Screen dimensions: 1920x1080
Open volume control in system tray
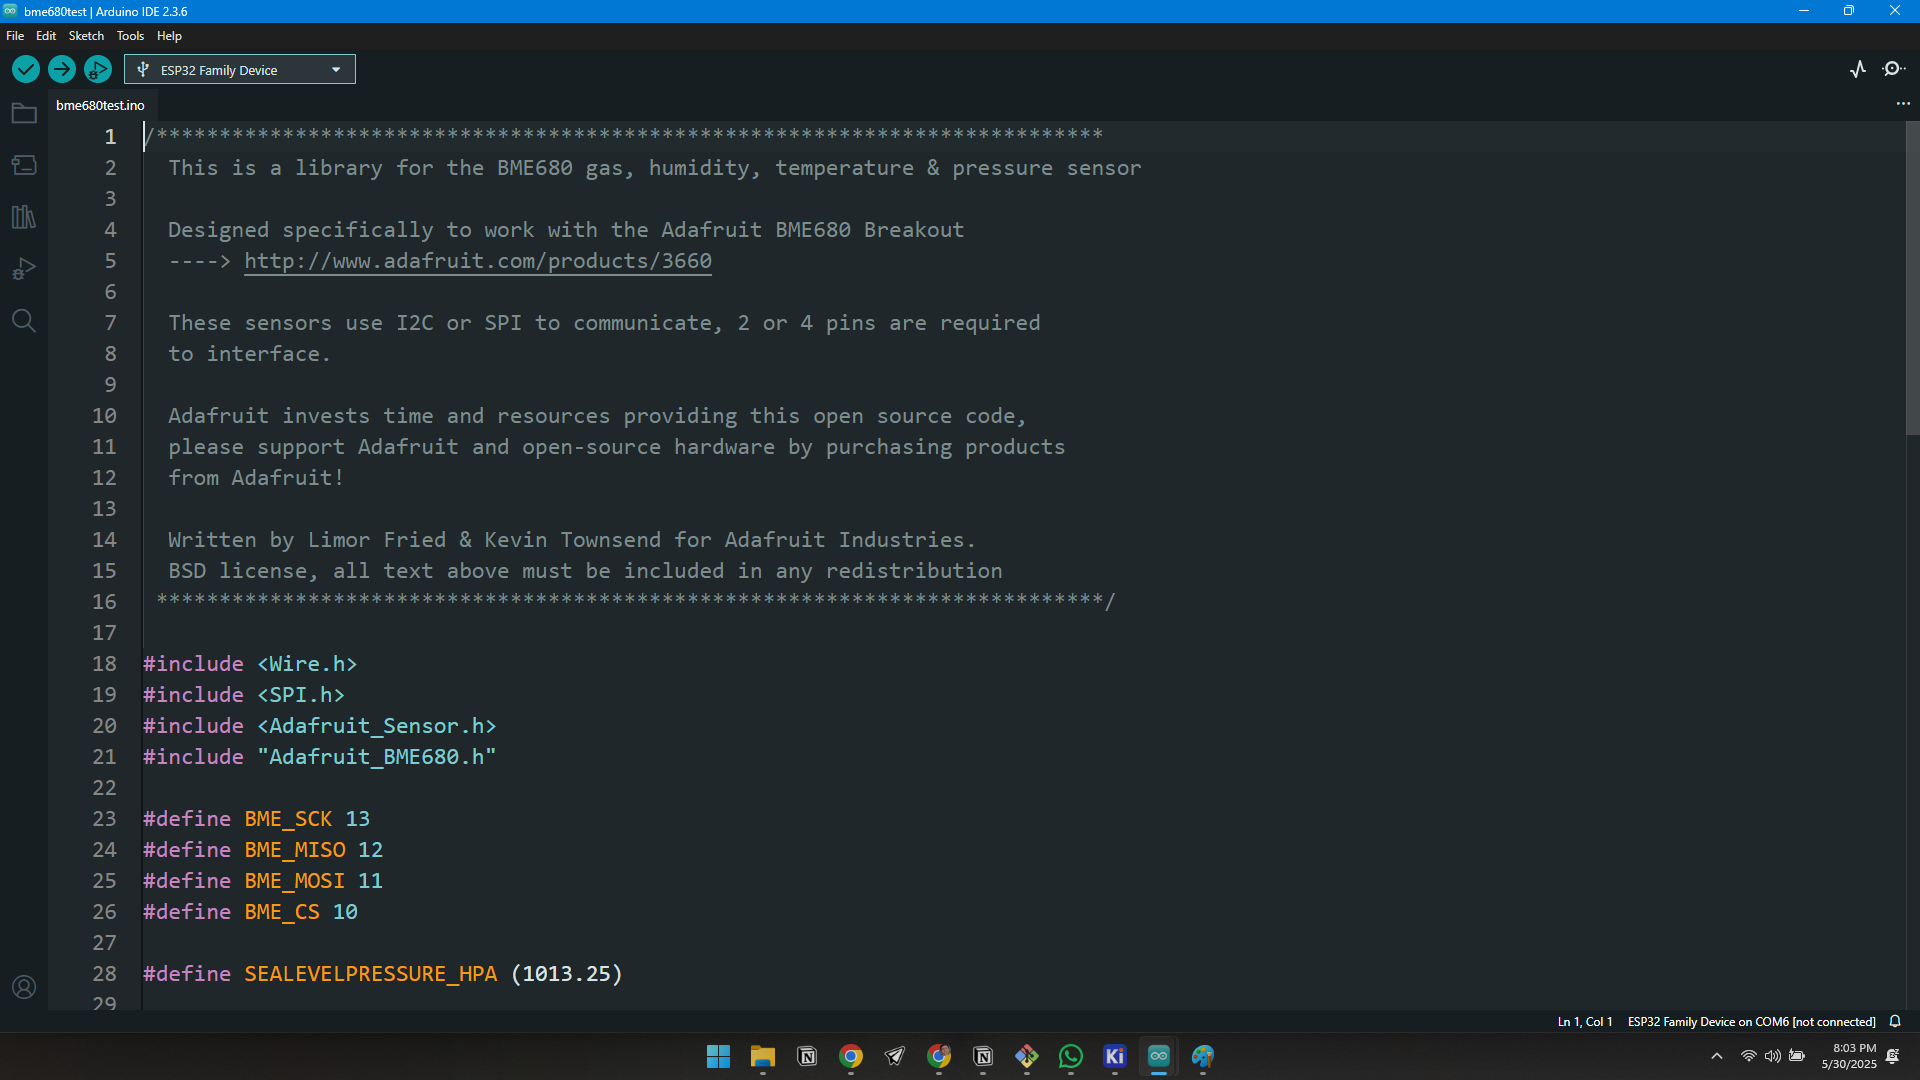coord(1773,1056)
